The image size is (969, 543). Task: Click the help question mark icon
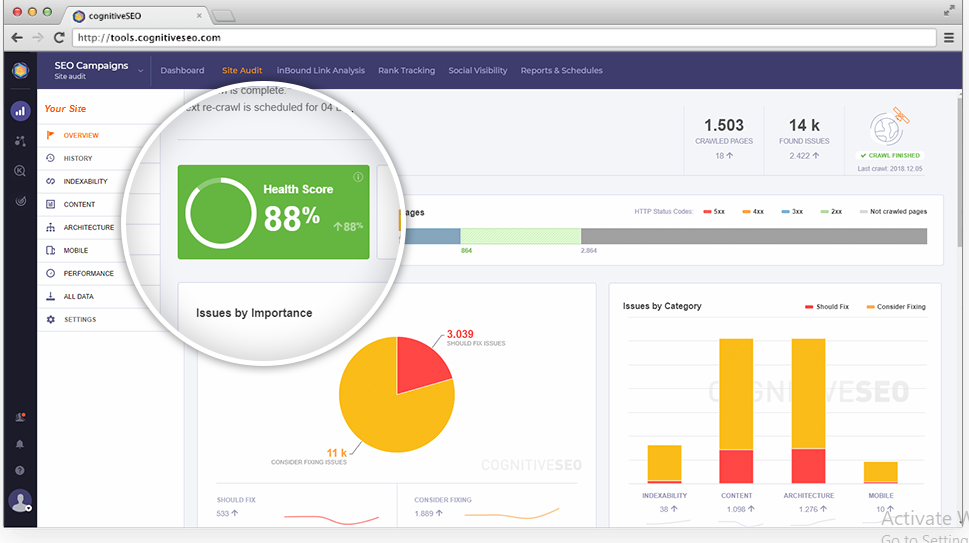[x=20, y=471]
